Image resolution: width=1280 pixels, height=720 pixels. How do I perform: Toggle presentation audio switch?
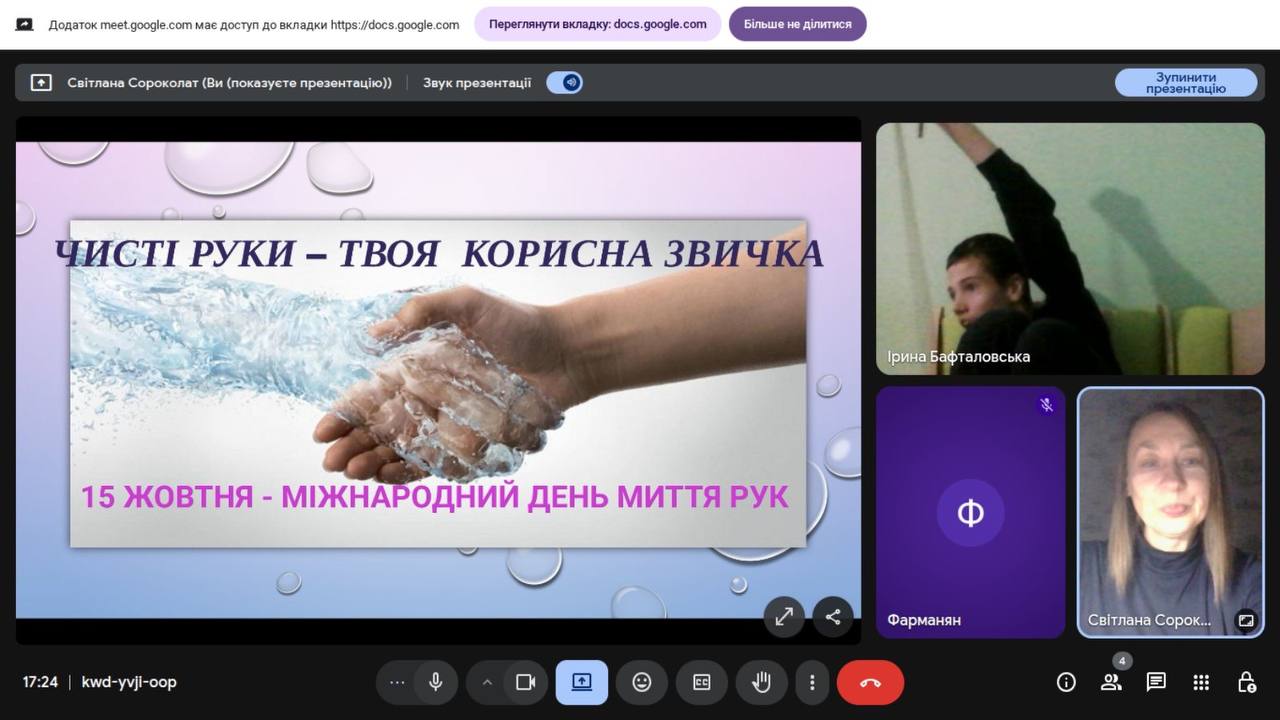click(x=565, y=83)
